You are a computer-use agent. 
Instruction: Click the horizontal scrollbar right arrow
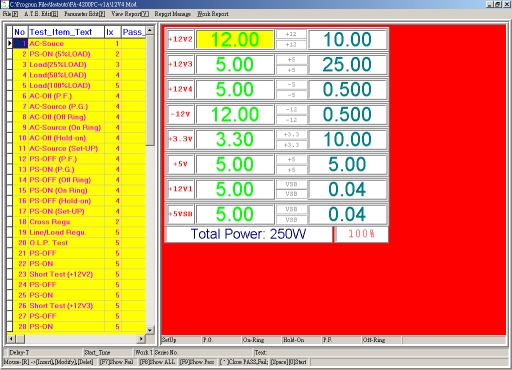click(x=141, y=339)
